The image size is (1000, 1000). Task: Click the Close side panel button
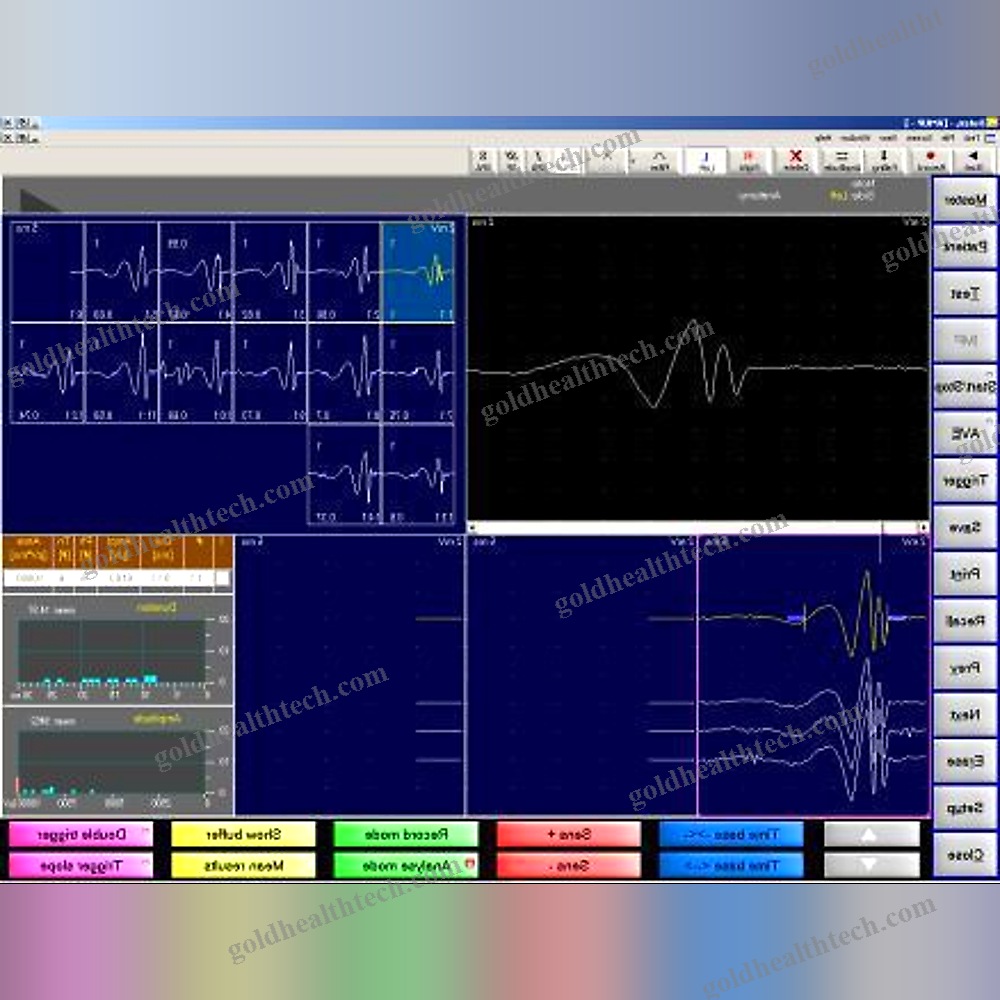coord(964,855)
